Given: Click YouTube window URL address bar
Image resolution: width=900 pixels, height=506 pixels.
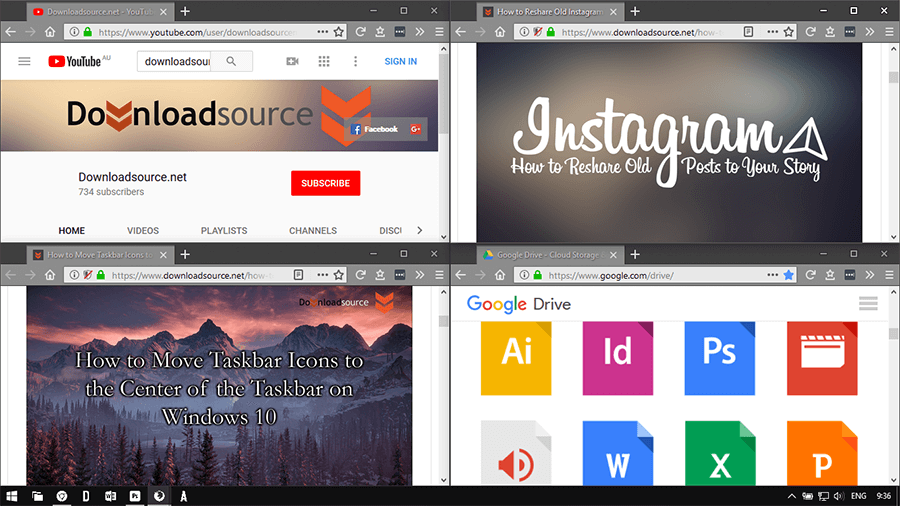Looking at the screenshot, I should pos(195,32).
